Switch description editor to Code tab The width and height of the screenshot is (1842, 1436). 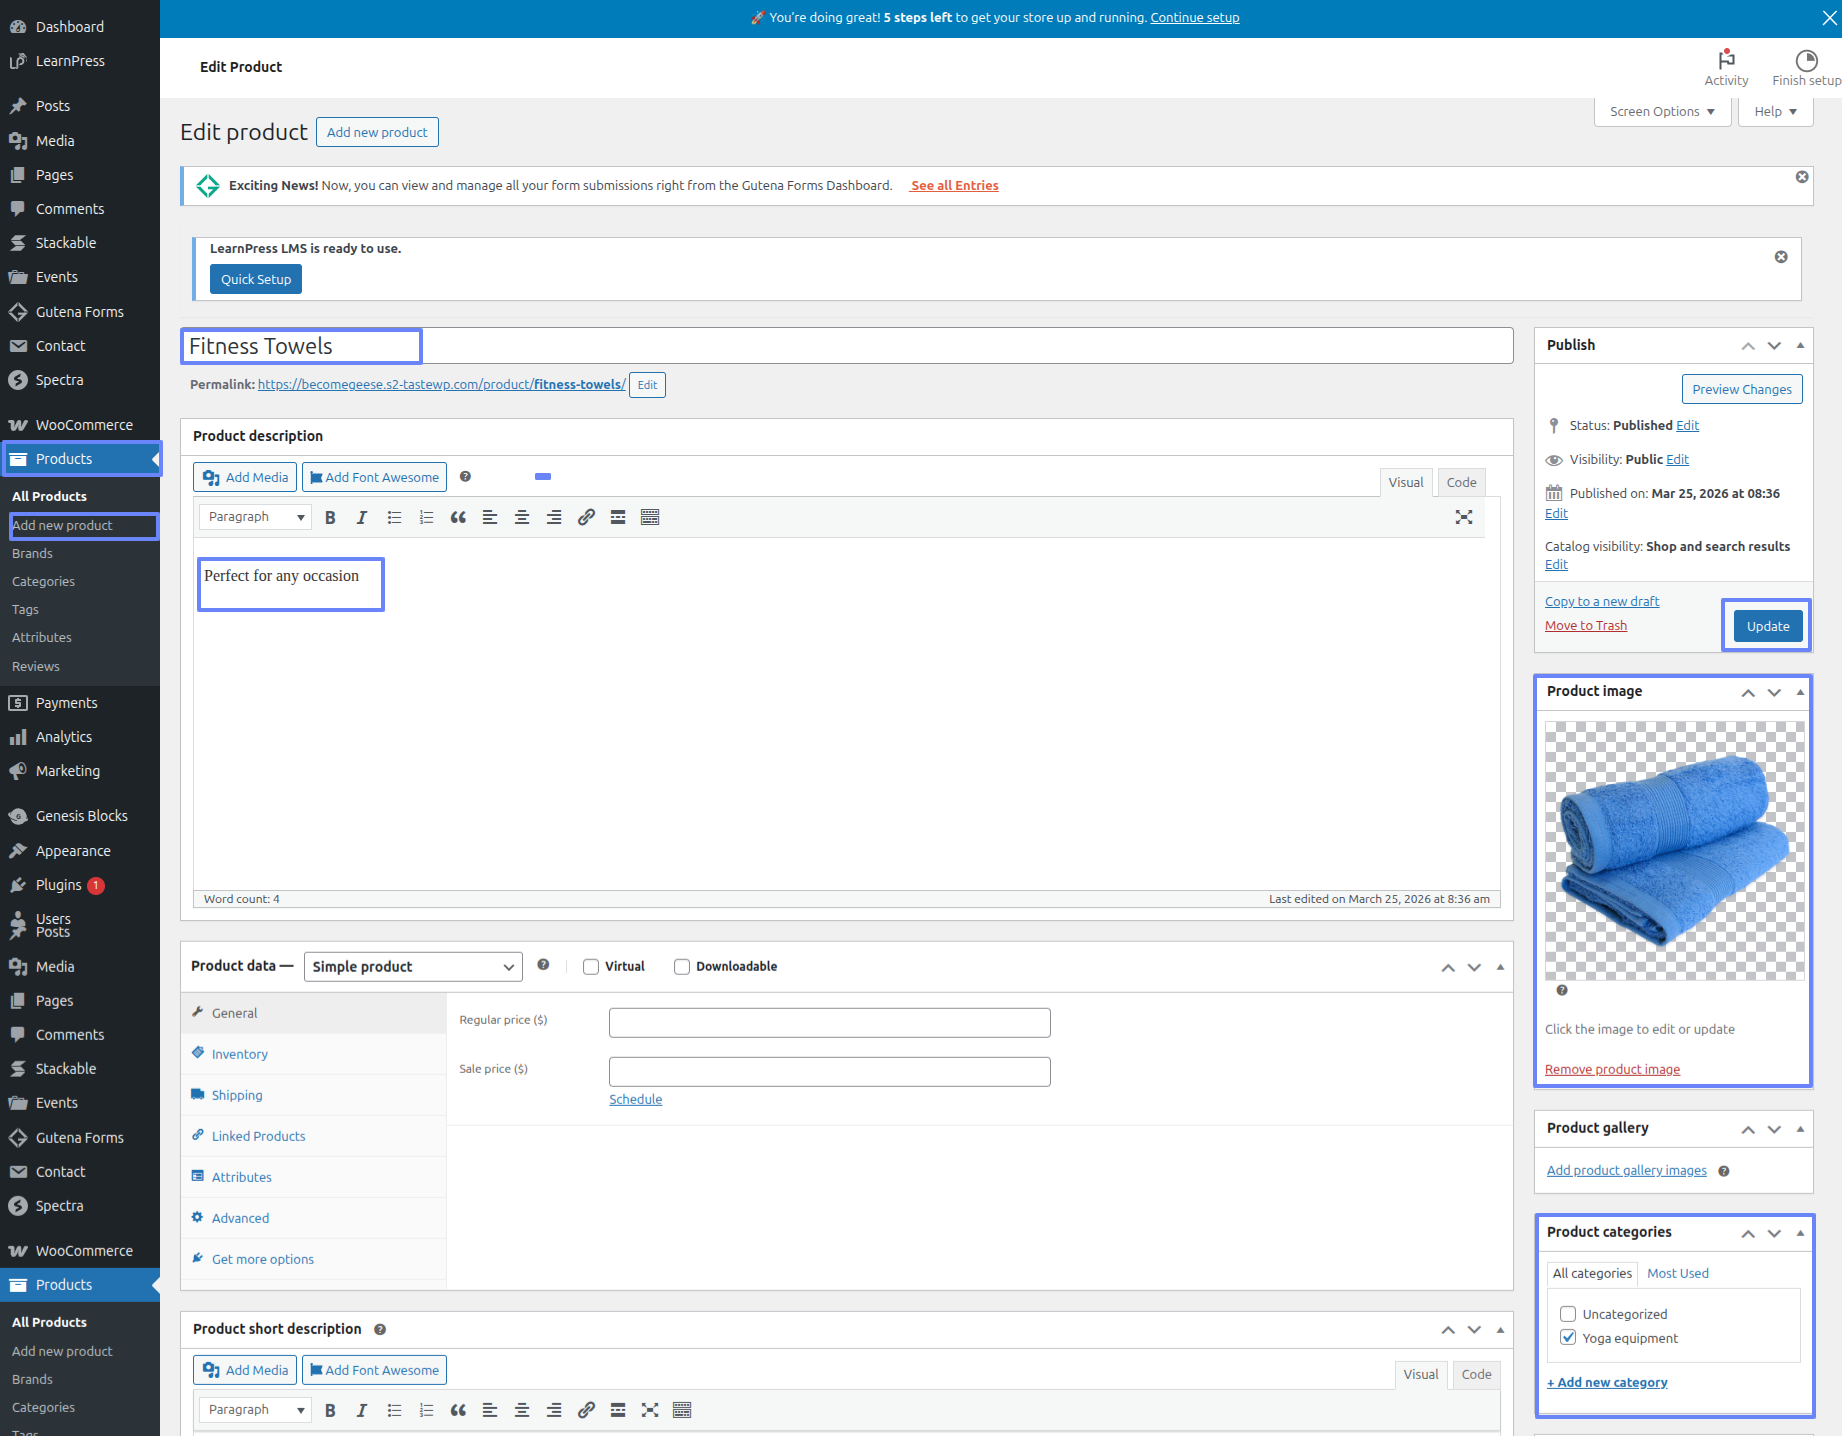tap(1461, 482)
